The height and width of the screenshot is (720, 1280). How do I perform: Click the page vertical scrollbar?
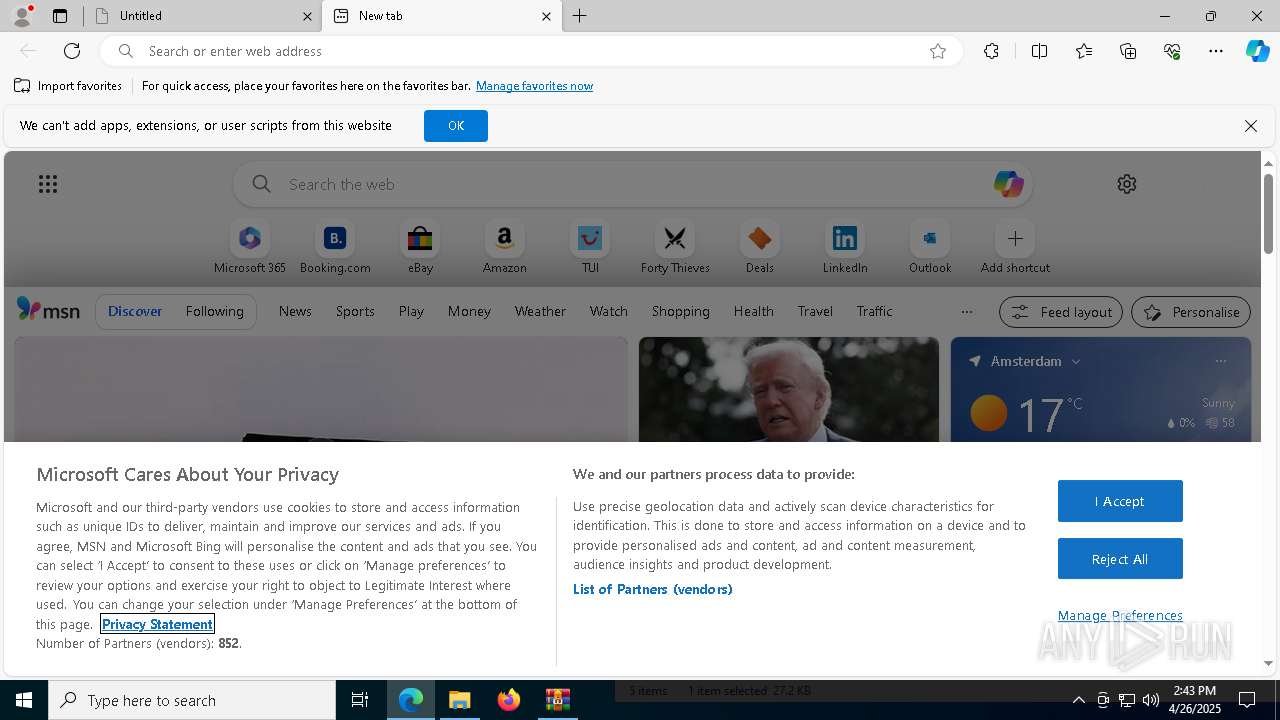(1268, 213)
